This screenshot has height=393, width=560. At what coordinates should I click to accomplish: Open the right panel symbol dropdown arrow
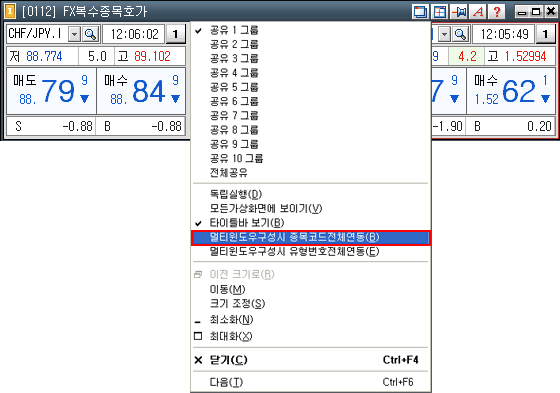445,34
